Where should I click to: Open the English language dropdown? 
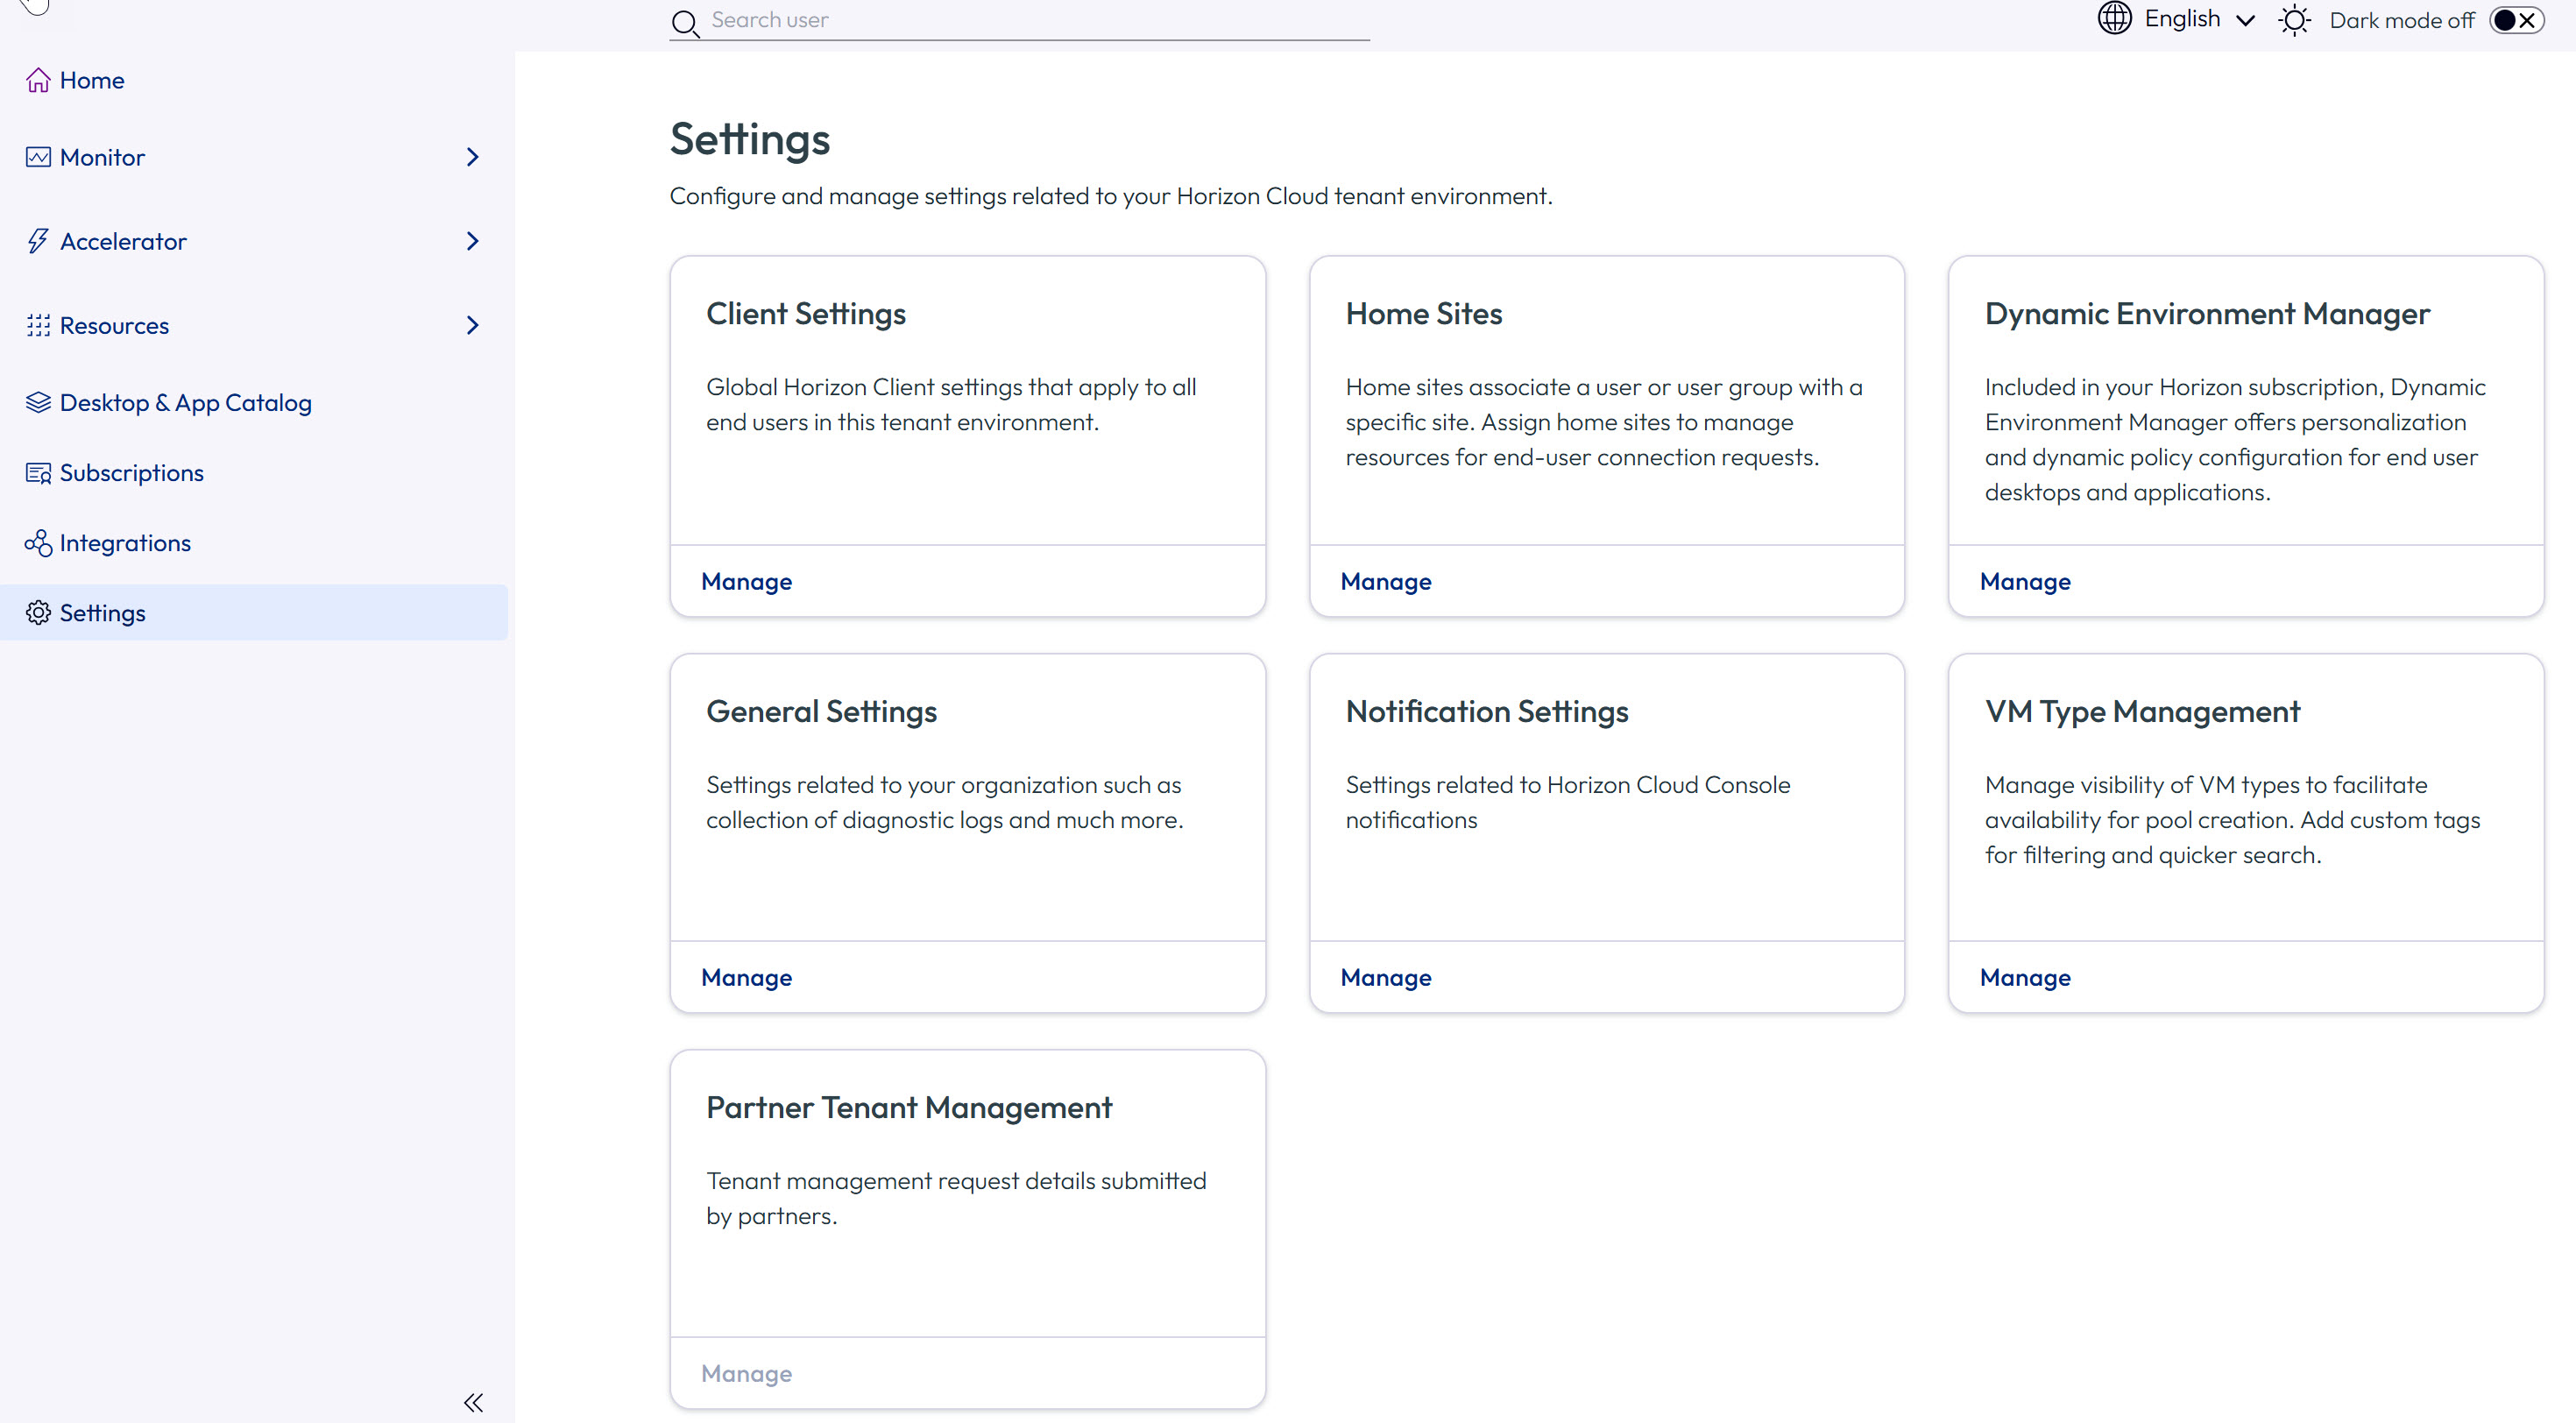pyautogui.click(x=2199, y=19)
